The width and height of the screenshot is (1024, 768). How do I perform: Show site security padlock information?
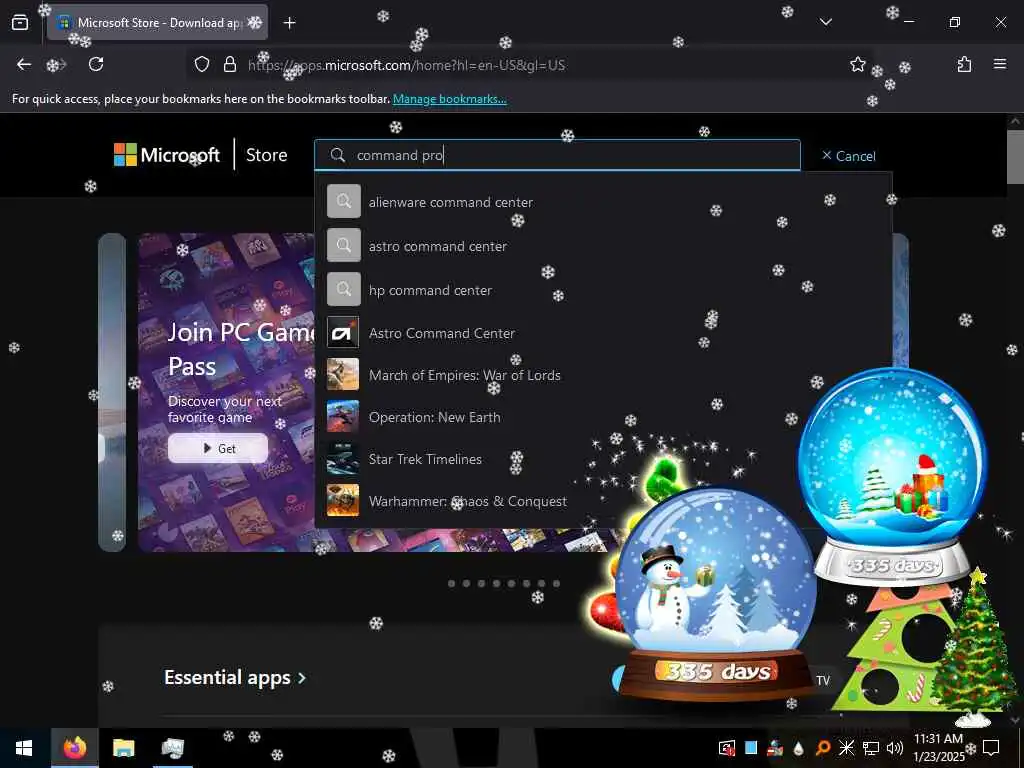click(x=230, y=64)
